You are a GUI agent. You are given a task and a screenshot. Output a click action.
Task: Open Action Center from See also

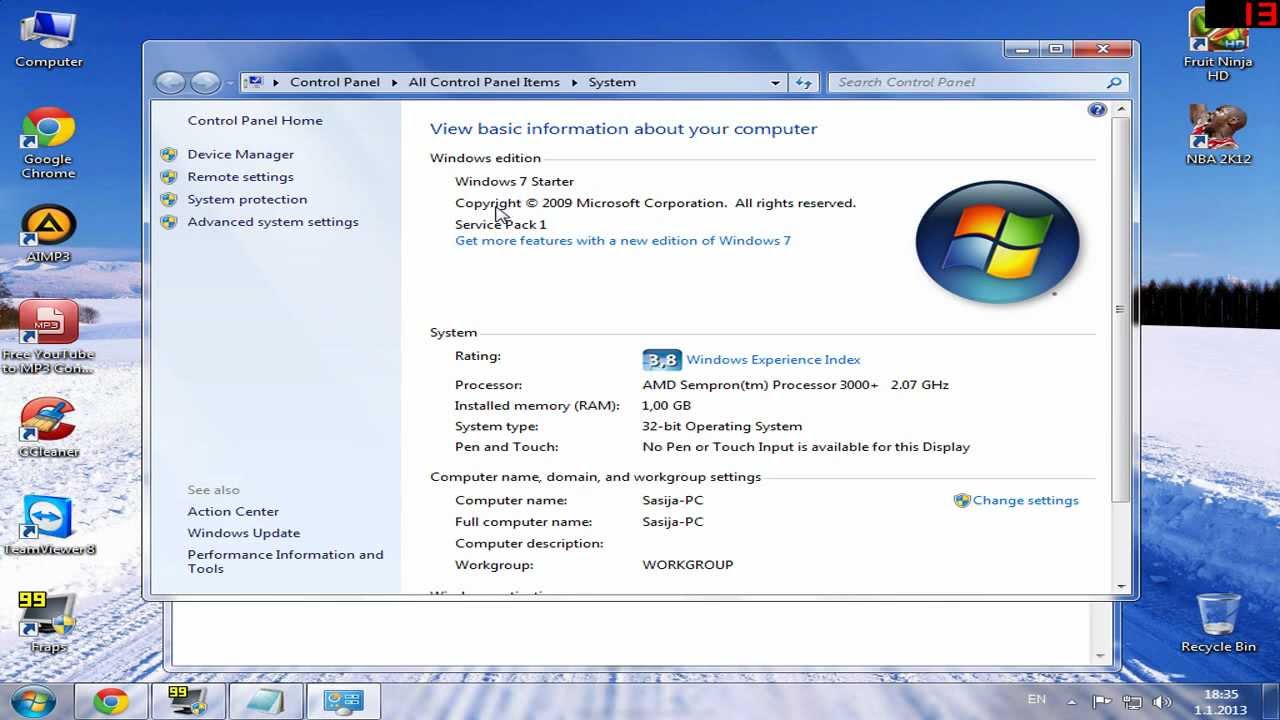233,512
